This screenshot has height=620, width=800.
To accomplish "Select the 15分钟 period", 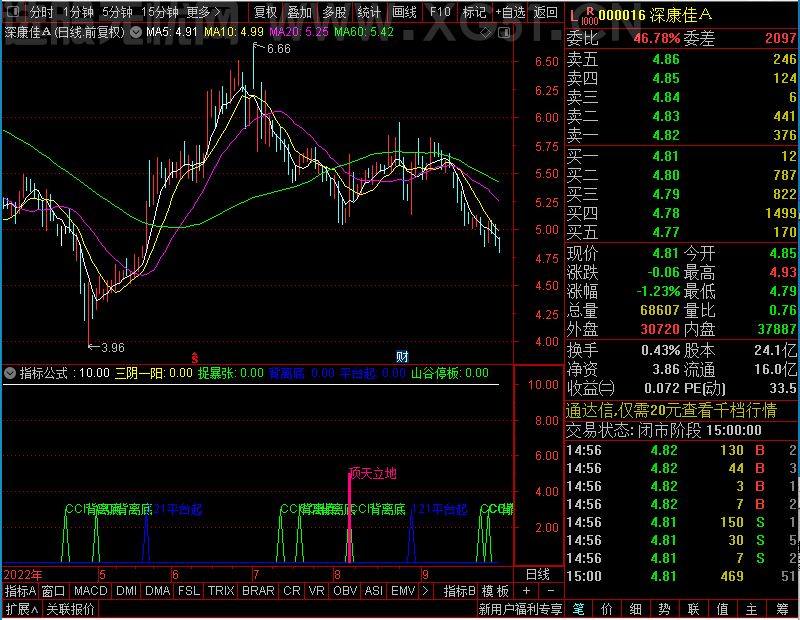I will tap(159, 12).
